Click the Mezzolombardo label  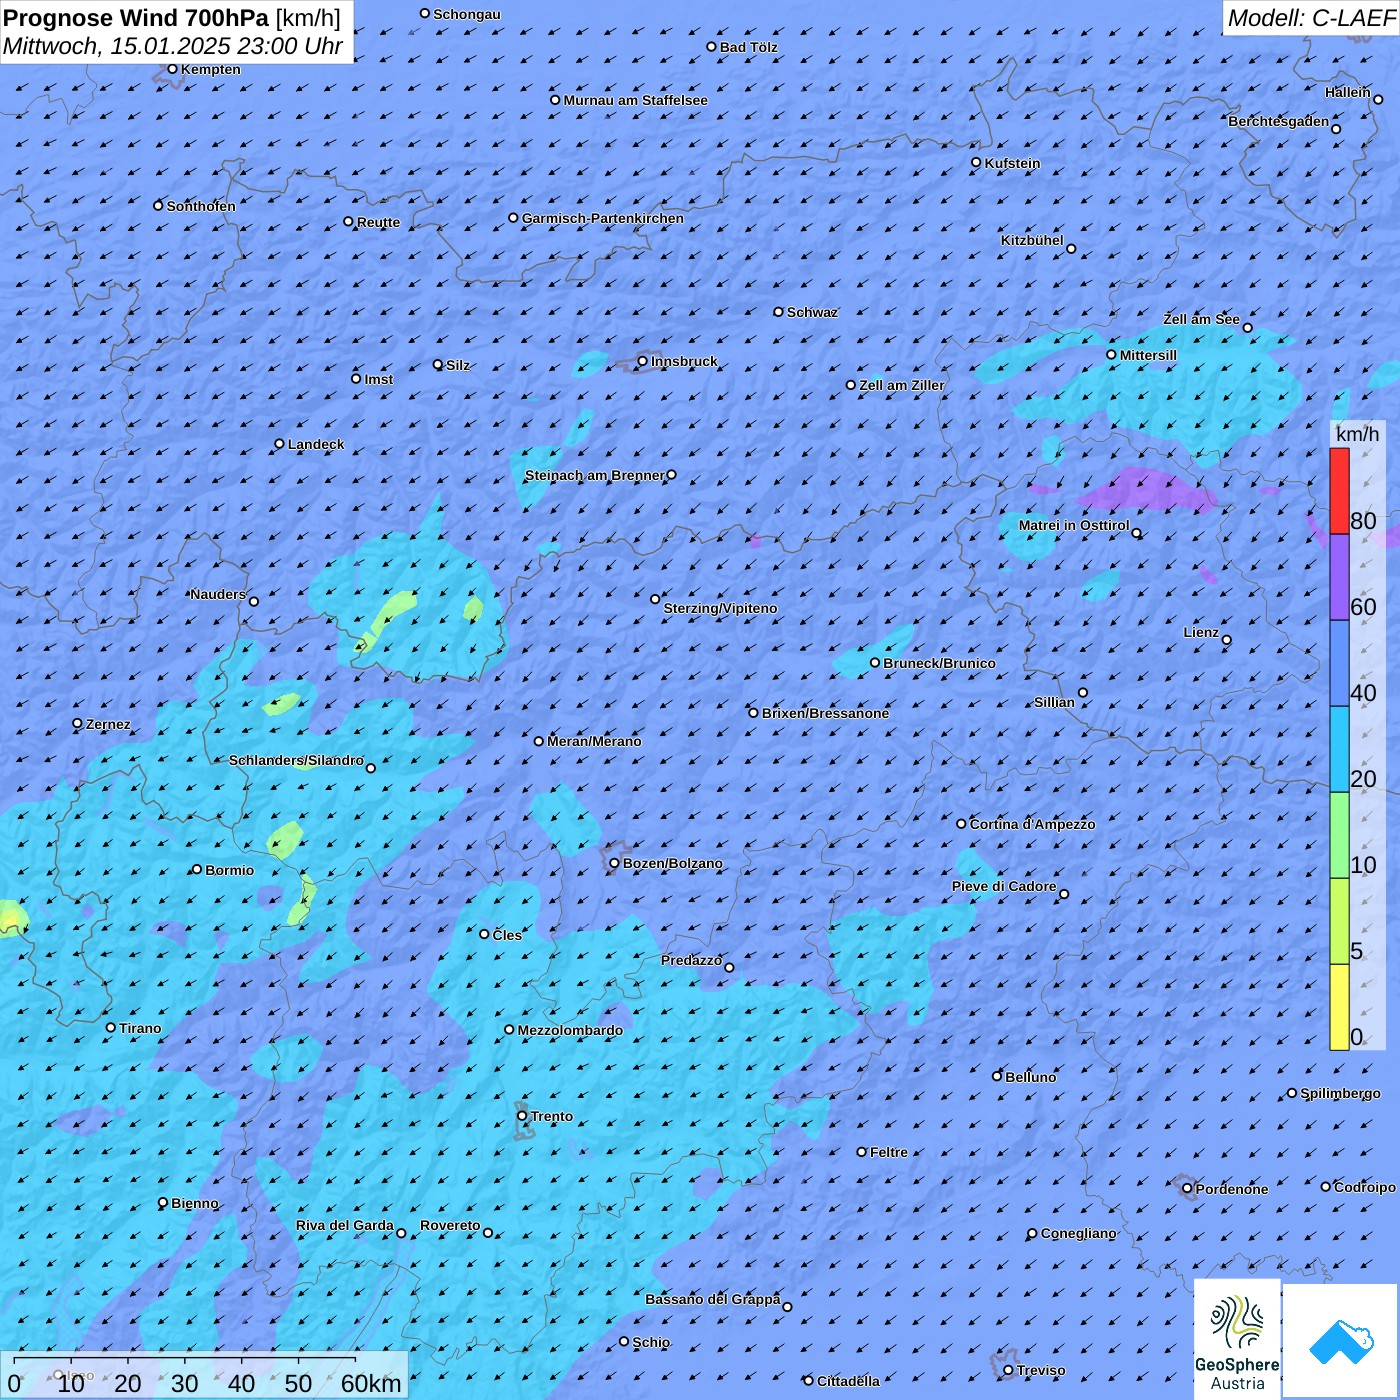coord(570,1030)
